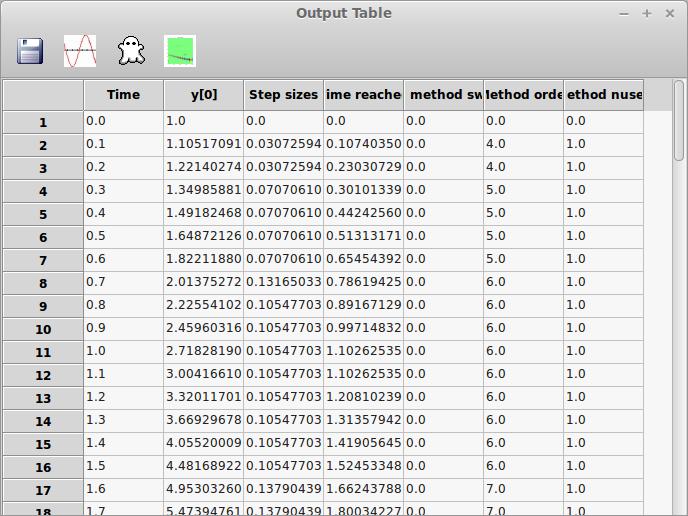Maximize the Output Table window
Screen dimensions: 688x516
pos(646,13)
